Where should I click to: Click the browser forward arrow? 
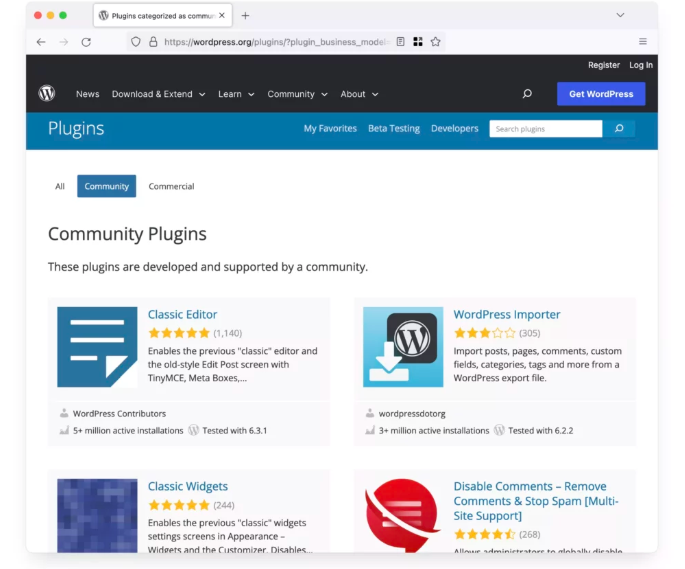pos(64,42)
